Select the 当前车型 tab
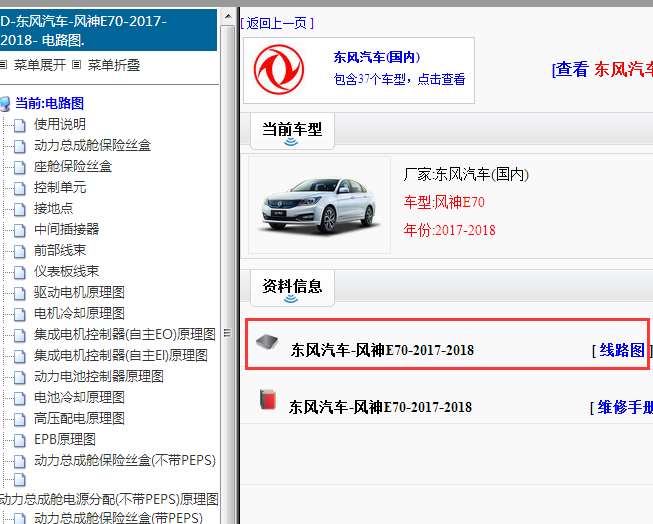This screenshot has width=653, height=524. point(292,131)
